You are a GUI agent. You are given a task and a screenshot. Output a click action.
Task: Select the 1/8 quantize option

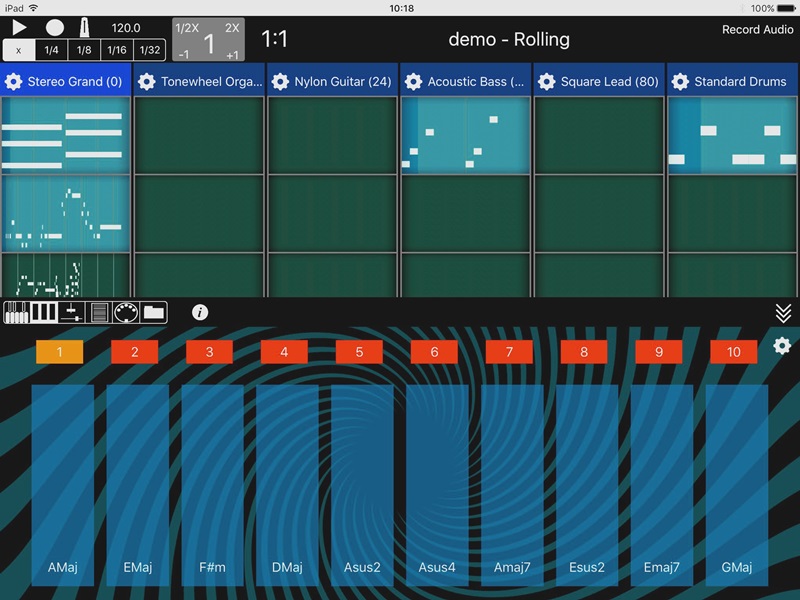point(84,50)
